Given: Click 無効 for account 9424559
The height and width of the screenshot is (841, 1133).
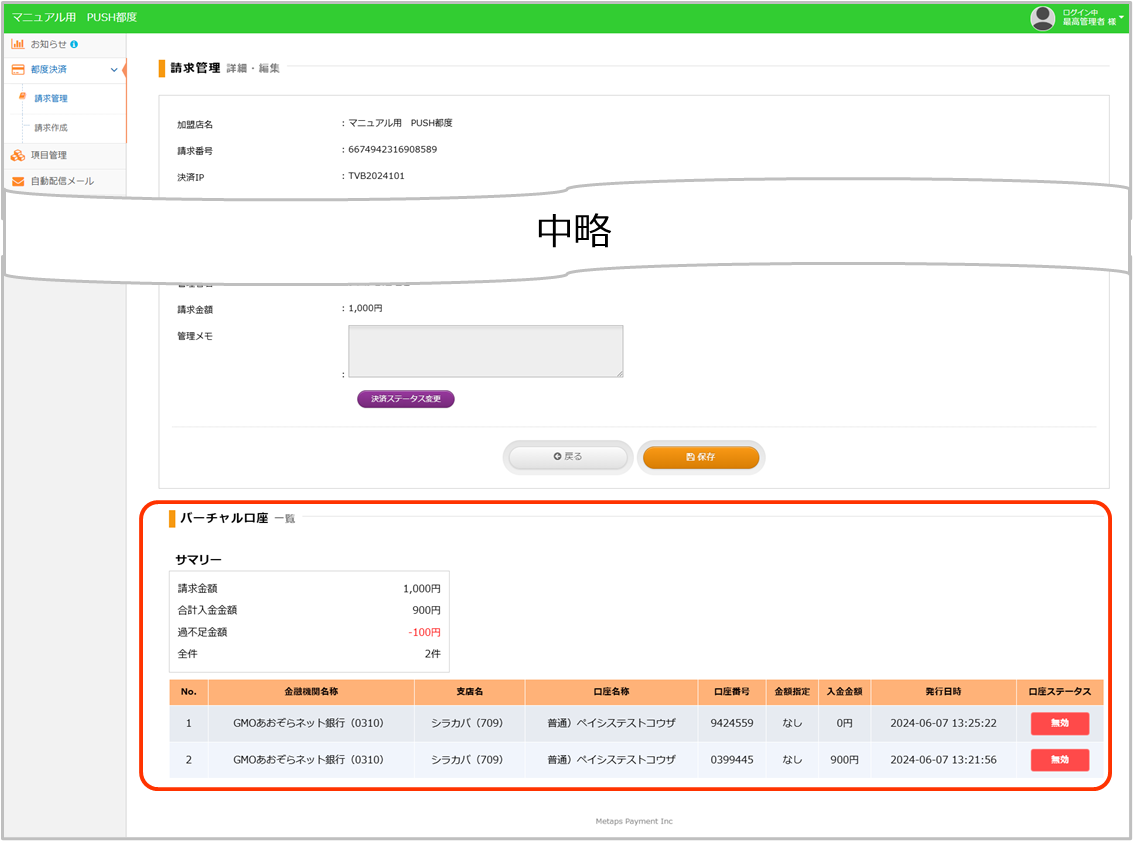Looking at the screenshot, I should coord(1059,724).
